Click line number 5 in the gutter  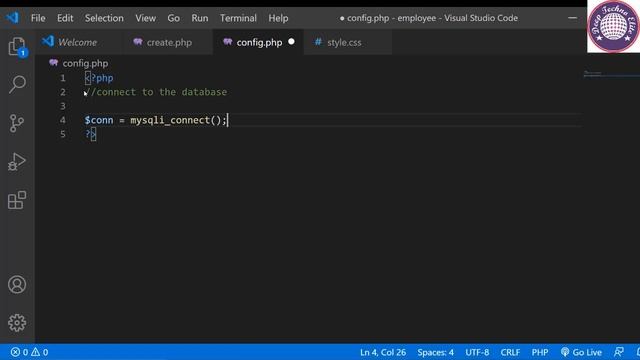pyautogui.click(x=63, y=134)
